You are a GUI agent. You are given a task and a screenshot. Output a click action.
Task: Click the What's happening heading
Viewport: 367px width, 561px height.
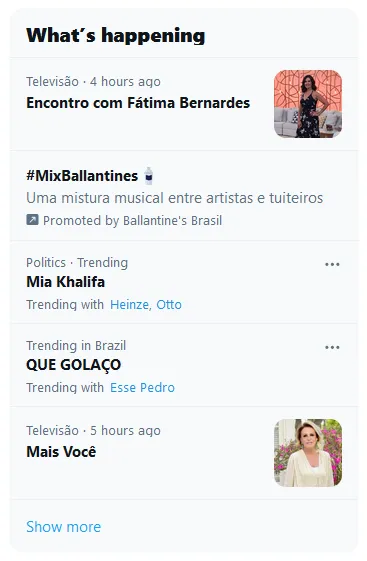[116, 35]
